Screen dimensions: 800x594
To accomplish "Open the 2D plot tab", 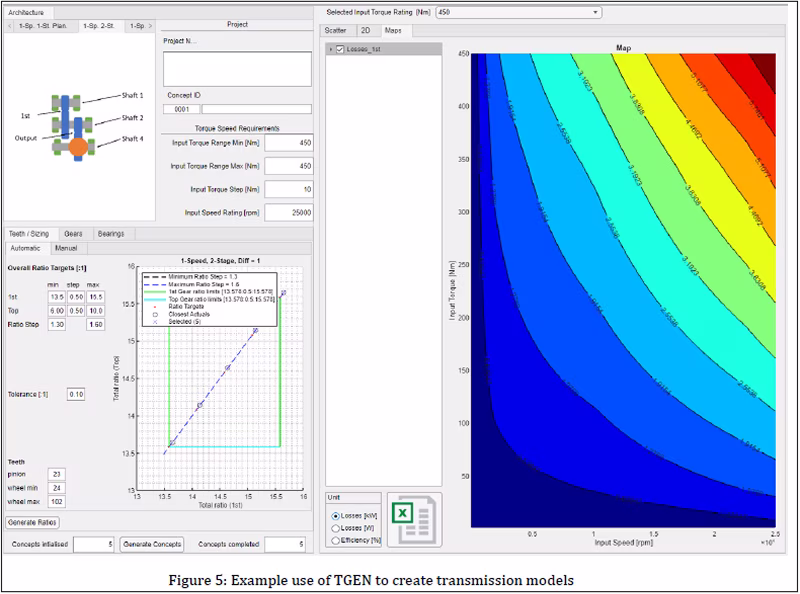I will coord(364,31).
